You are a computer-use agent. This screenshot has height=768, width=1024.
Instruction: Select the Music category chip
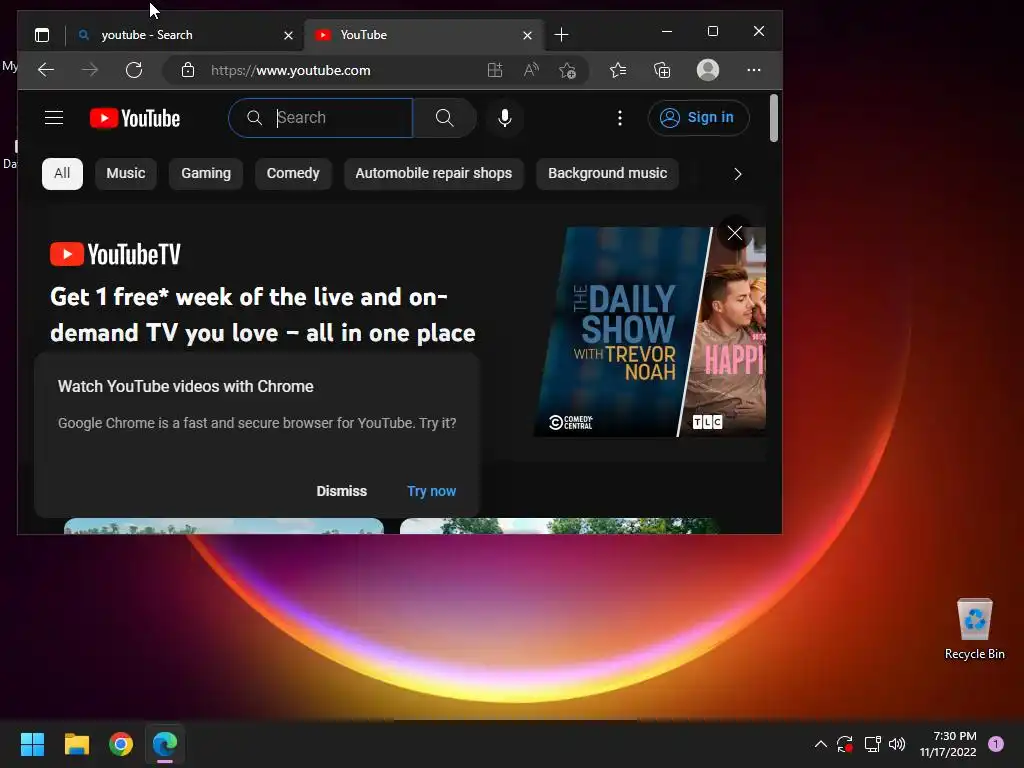coord(125,174)
